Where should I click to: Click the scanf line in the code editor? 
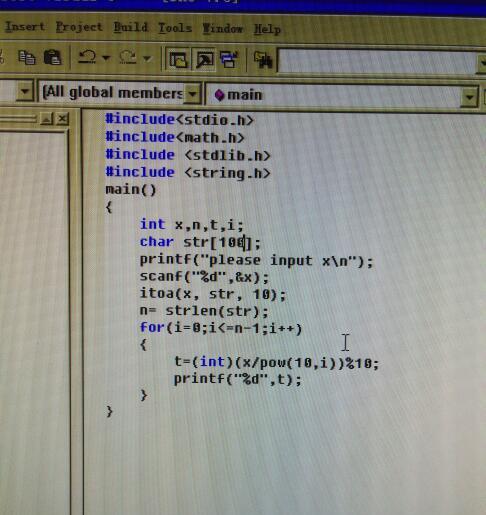(x=204, y=277)
